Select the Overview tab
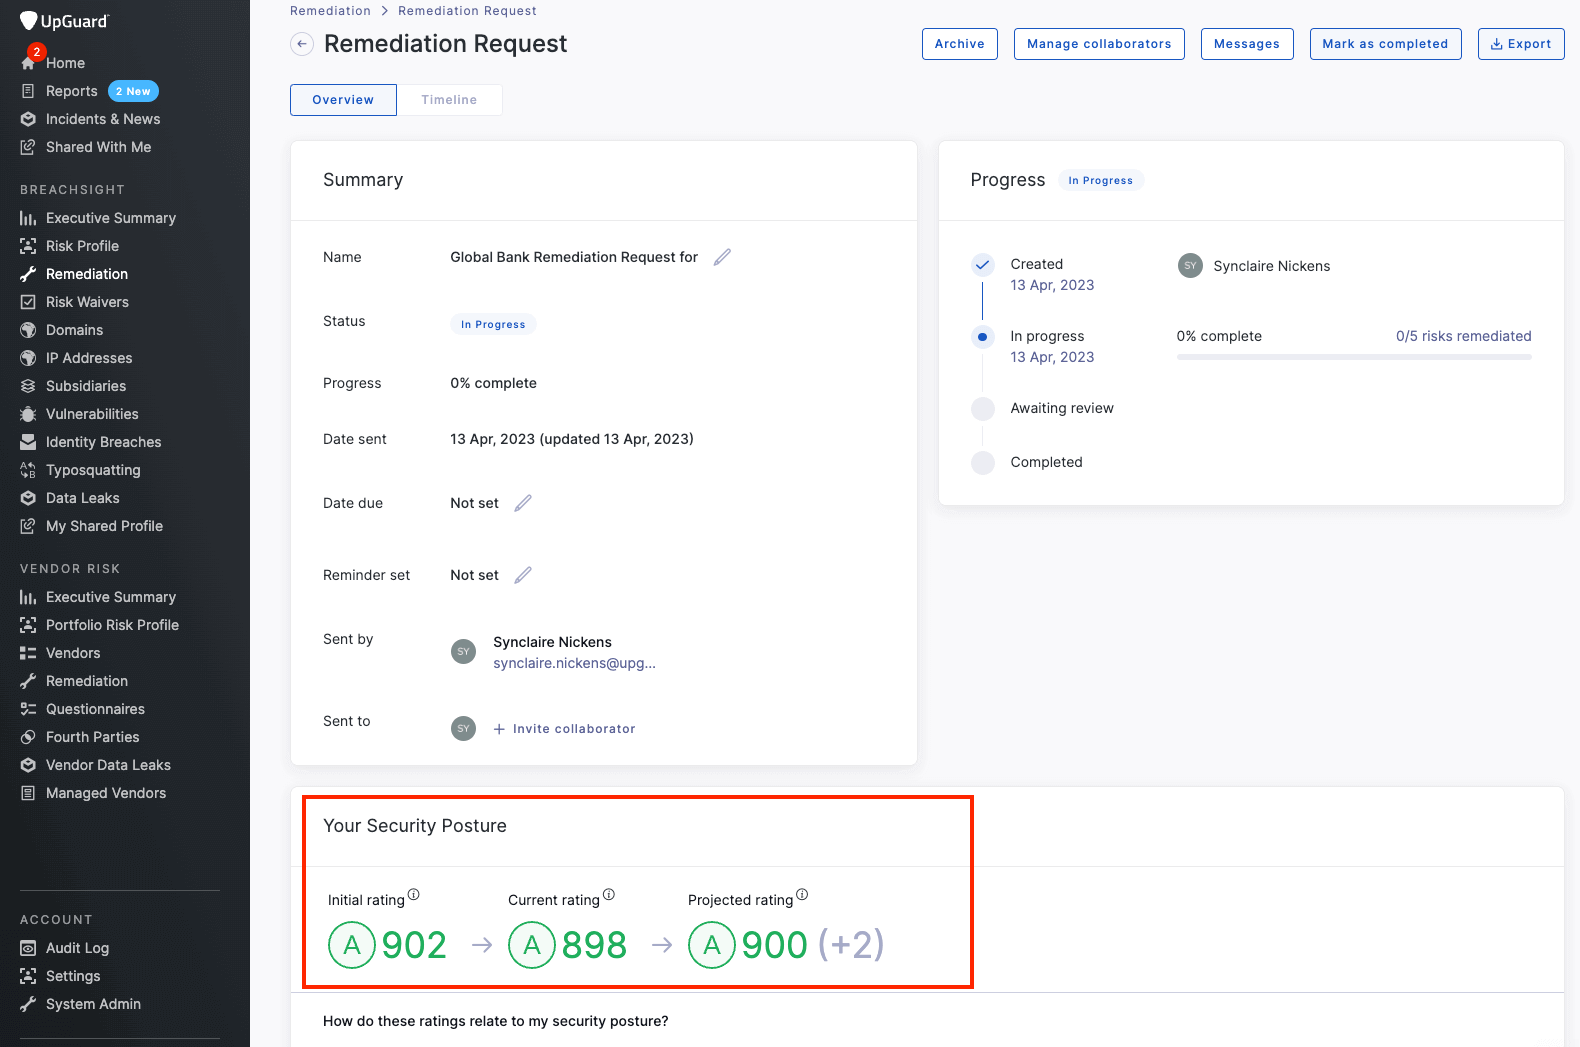 [x=343, y=100]
